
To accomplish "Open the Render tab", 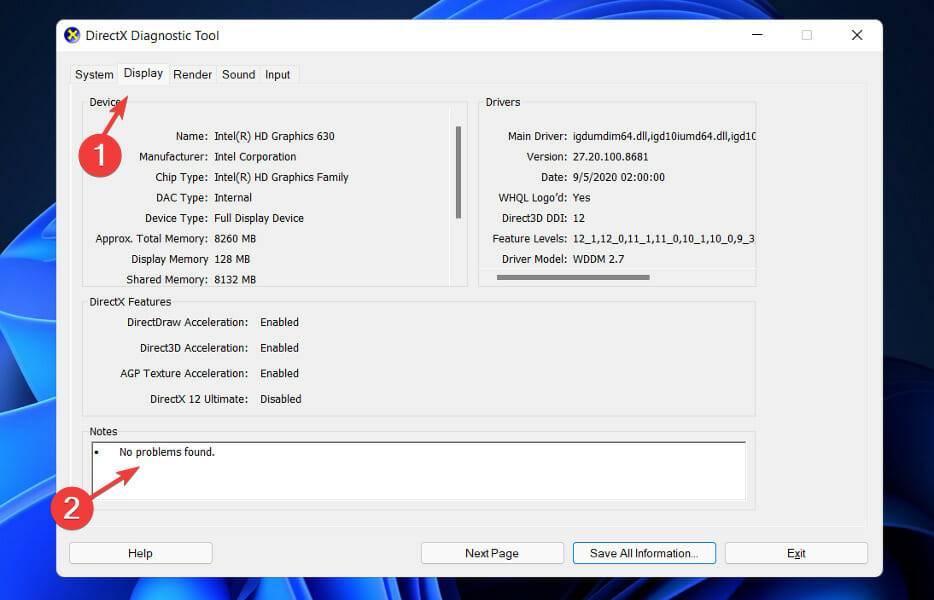I will click(192, 74).
